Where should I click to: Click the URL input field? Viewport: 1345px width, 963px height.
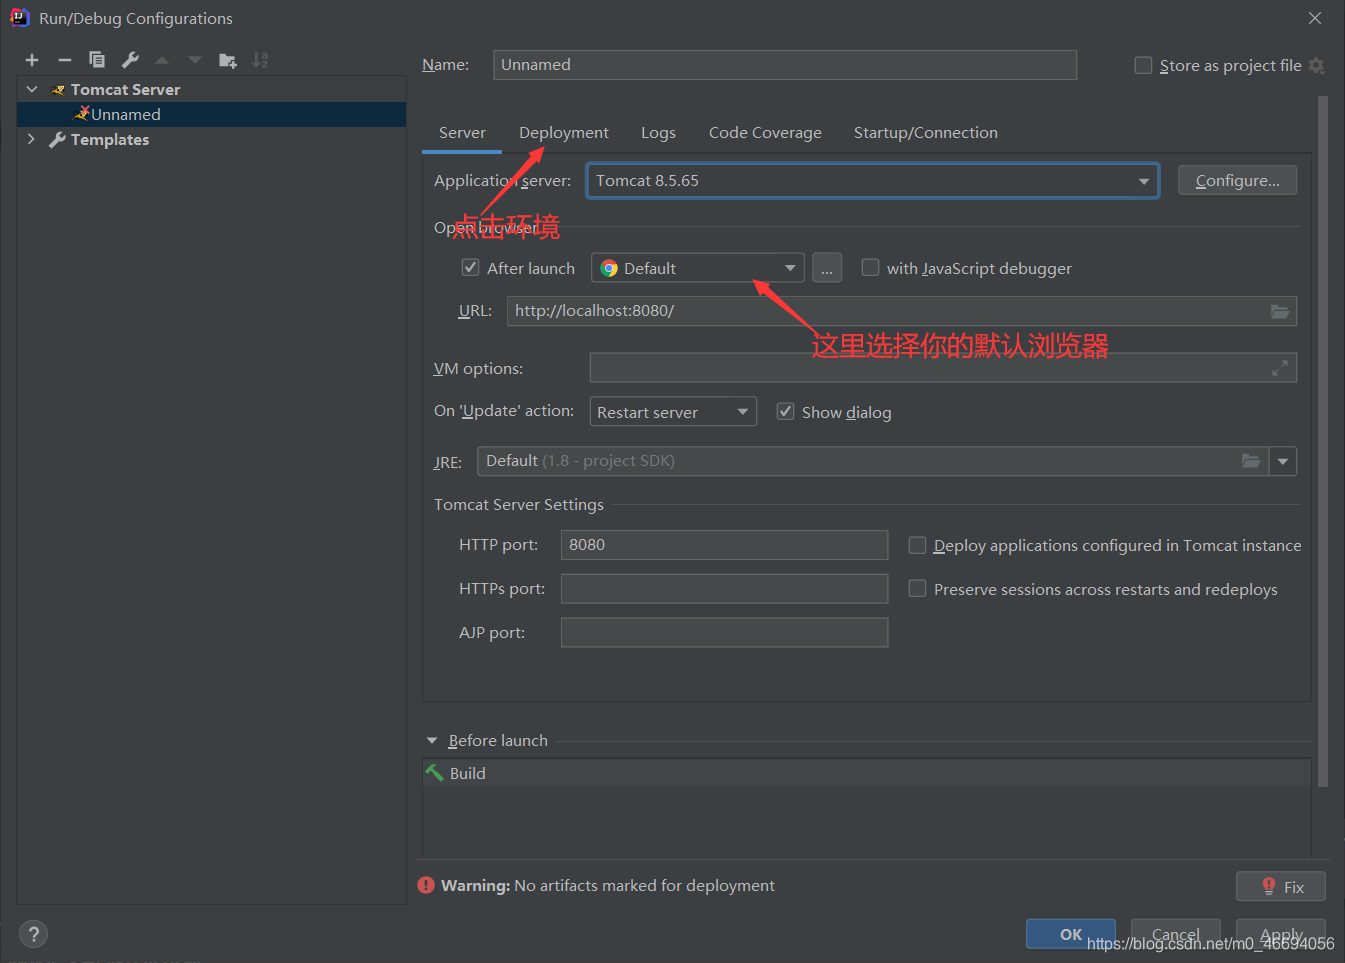coord(902,311)
